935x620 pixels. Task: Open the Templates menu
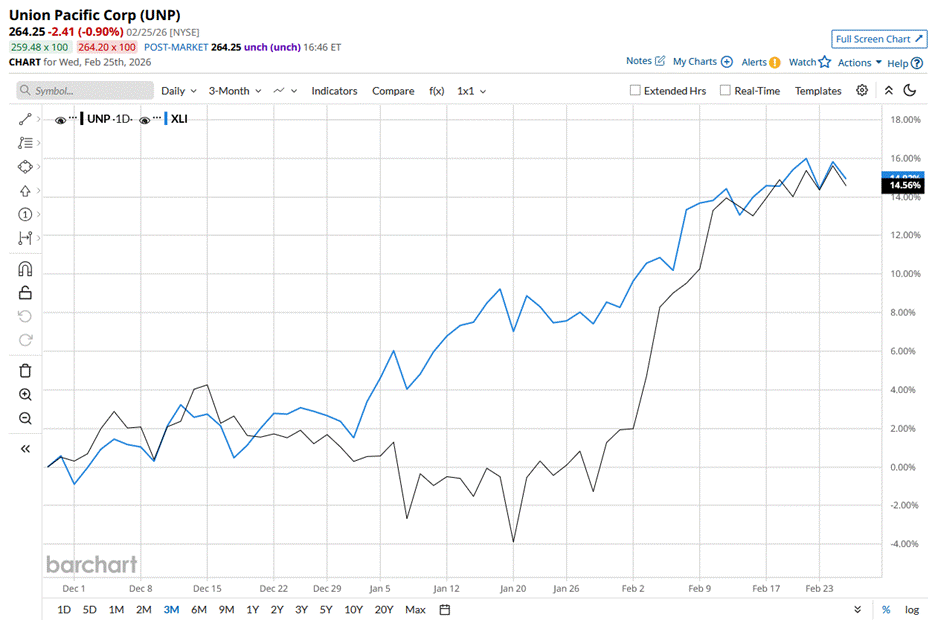click(x=818, y=91)
